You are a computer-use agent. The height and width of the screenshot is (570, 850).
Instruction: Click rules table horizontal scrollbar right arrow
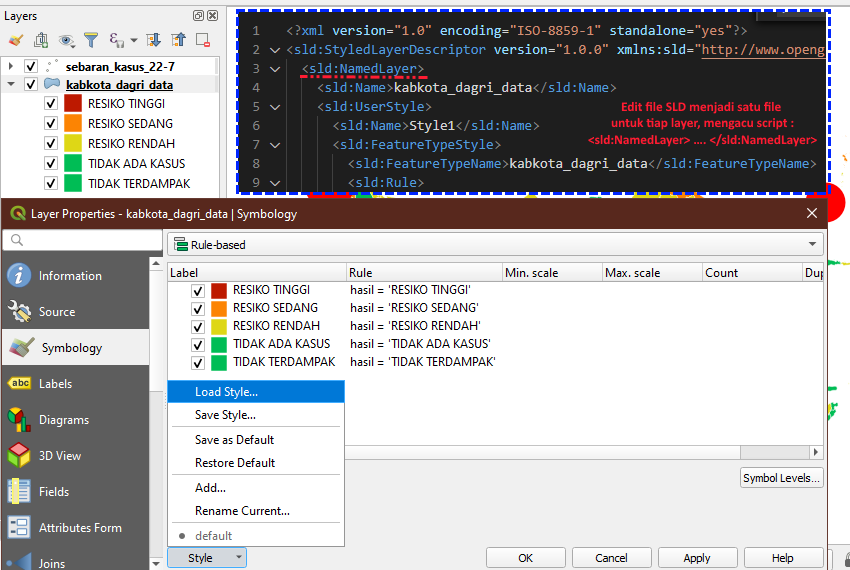(816, 452)
